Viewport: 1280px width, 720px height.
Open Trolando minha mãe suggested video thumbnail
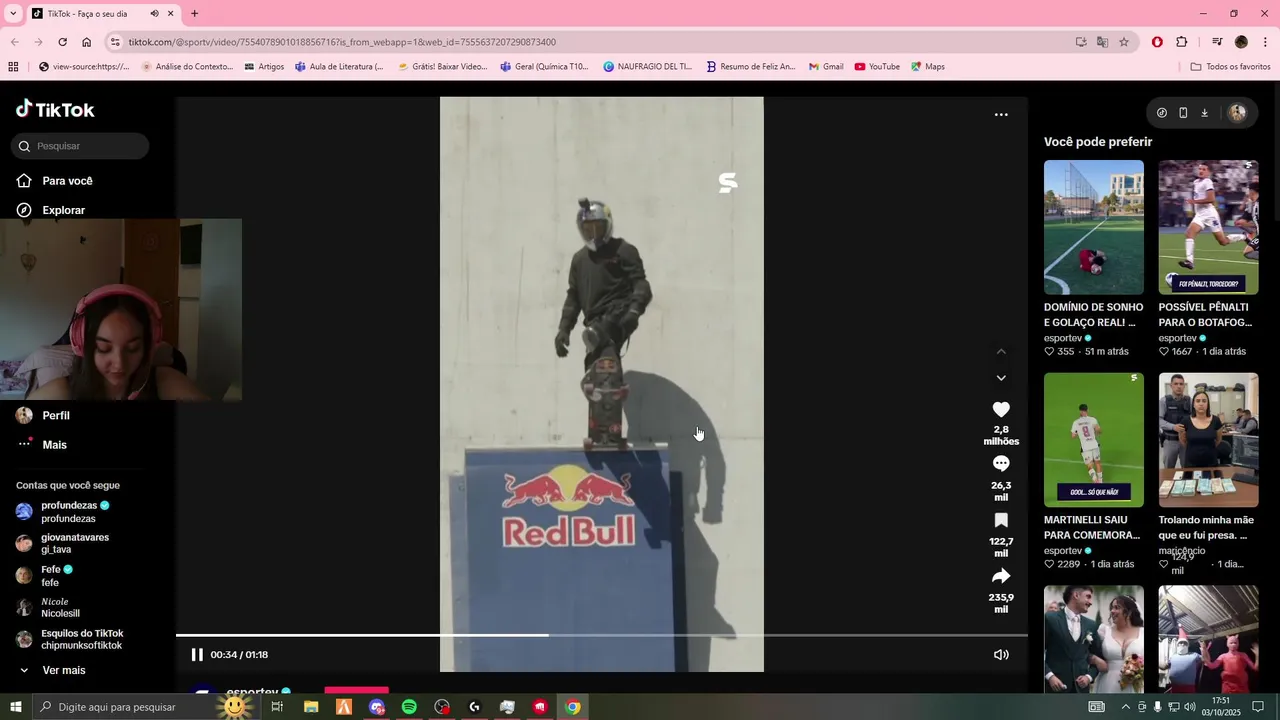[x=1208, y=440]
